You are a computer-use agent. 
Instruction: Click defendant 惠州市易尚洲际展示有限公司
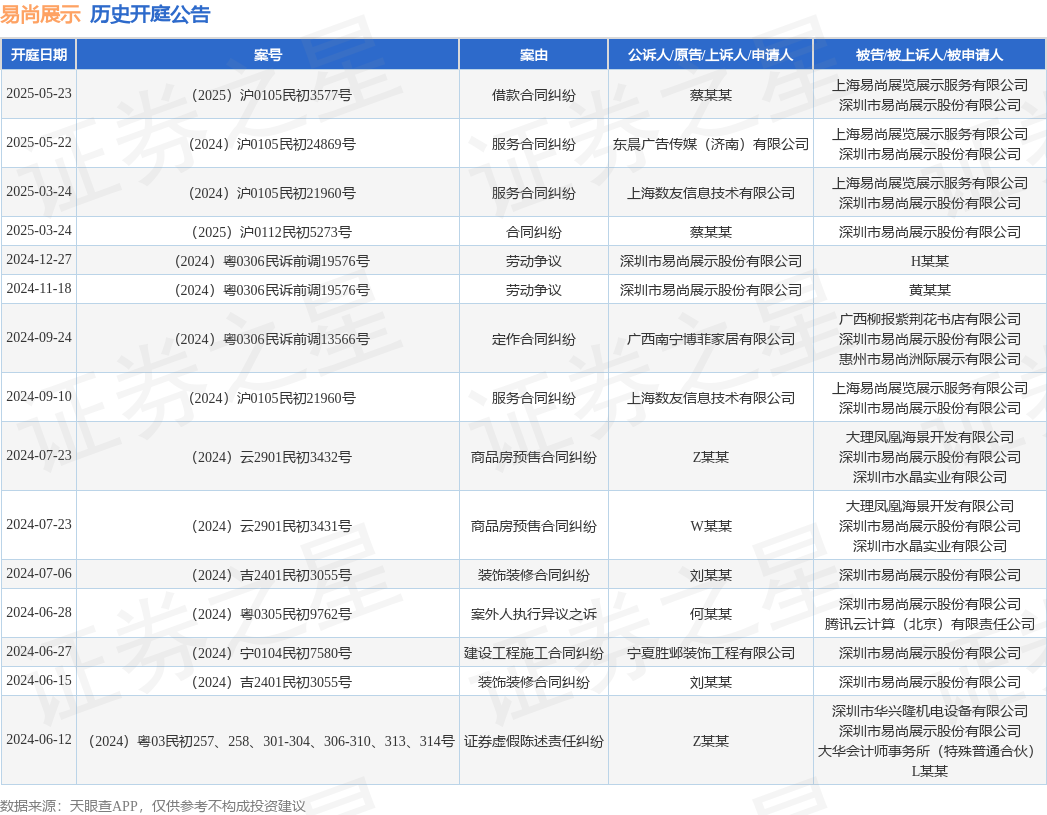[929, 359]
